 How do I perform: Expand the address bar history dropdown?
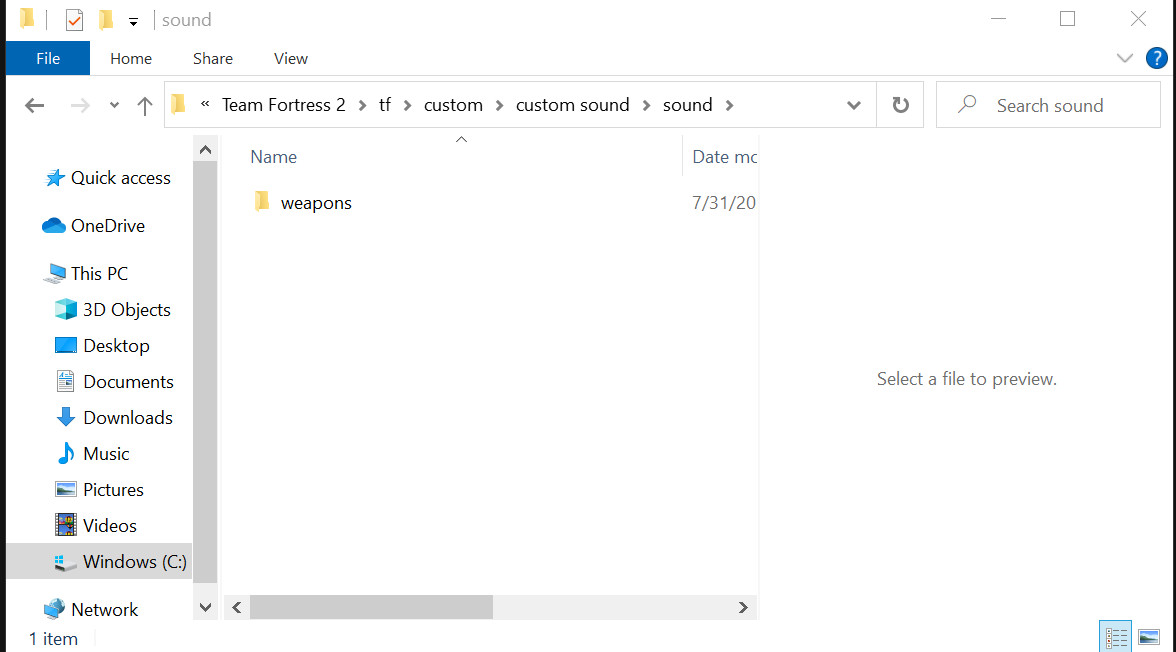pyautogui.click(x=853, y=104)
